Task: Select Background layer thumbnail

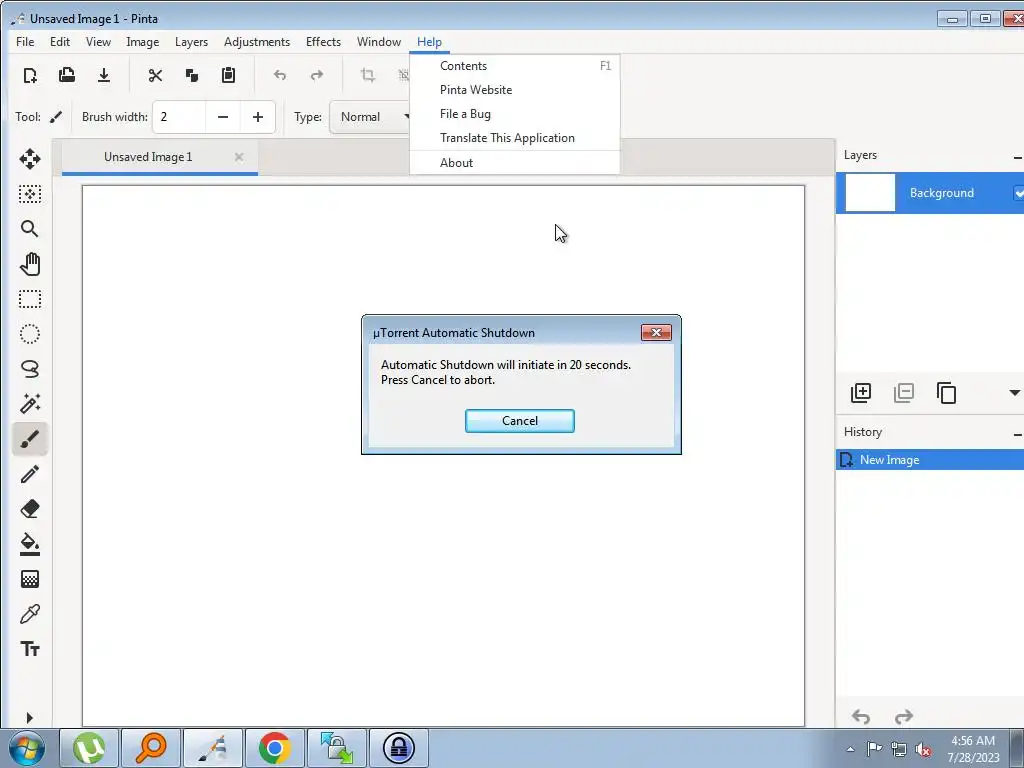Action: (x=870, y=193)
